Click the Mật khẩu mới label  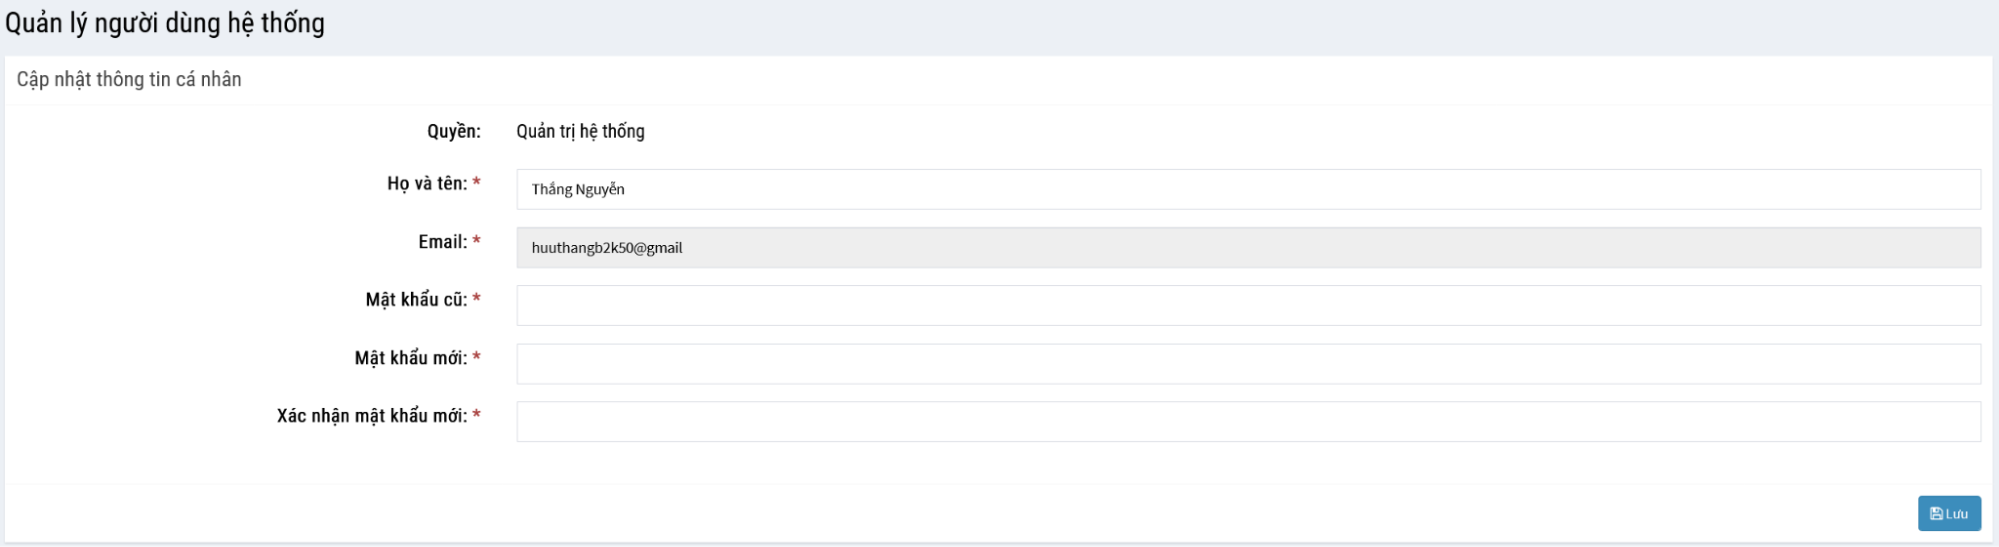click(x=410, y=358)
